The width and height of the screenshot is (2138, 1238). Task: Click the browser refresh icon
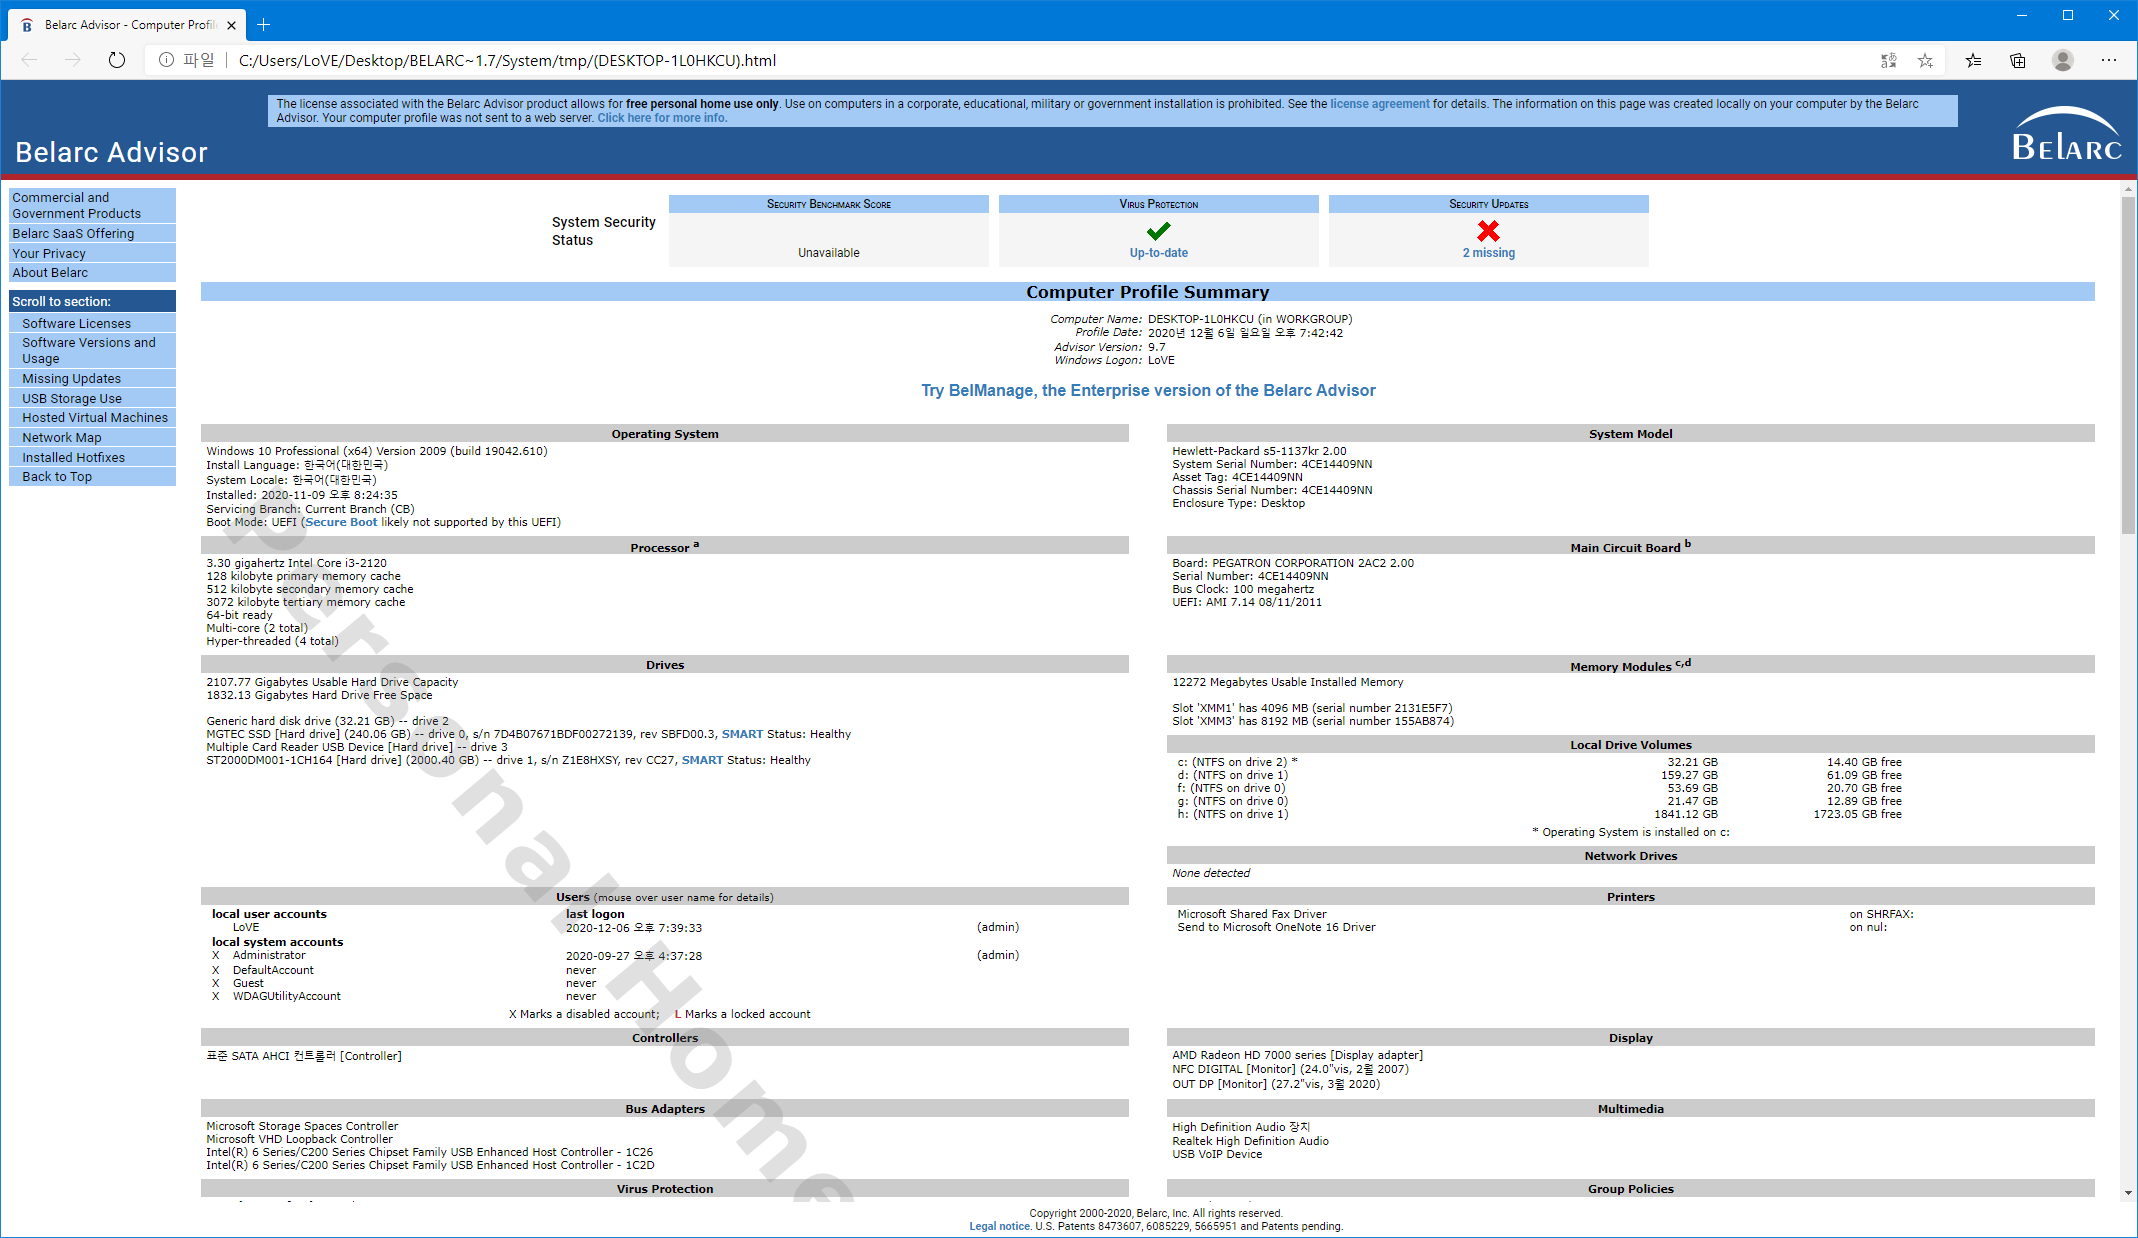[117, 60]
